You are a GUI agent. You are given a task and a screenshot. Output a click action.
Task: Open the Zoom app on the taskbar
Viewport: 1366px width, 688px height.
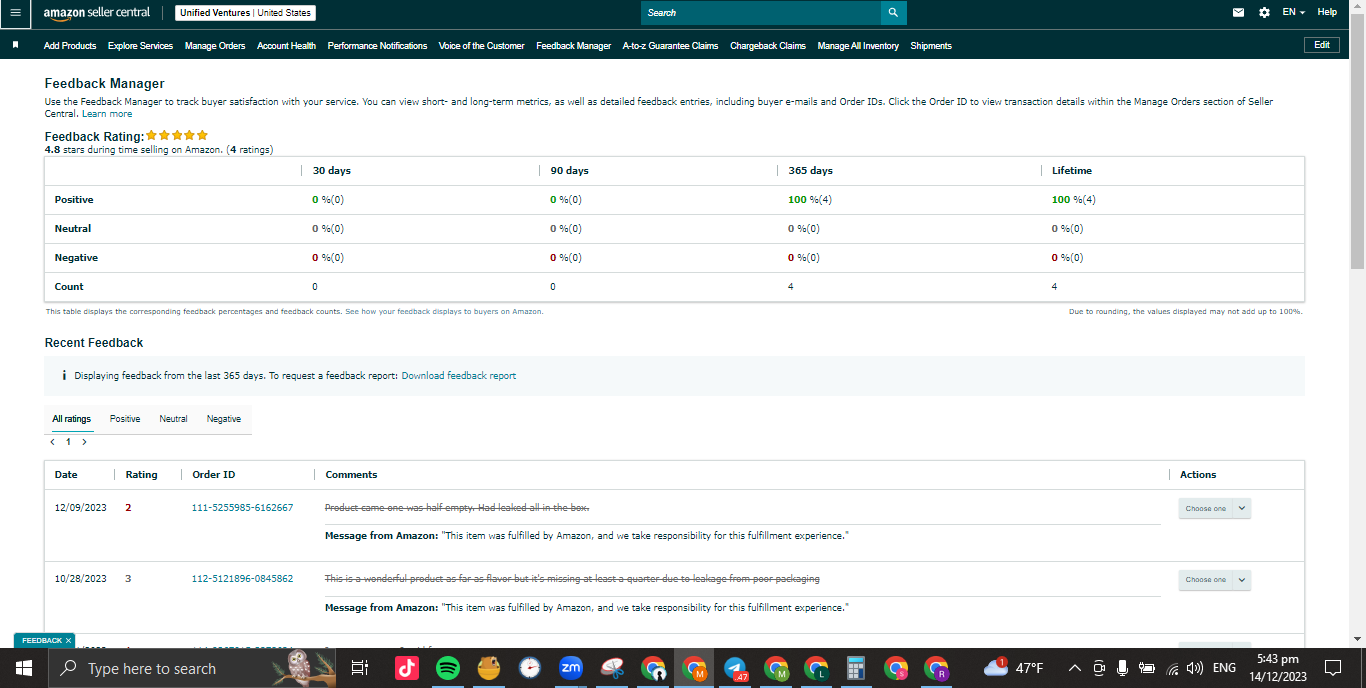(x=571, y=668)
